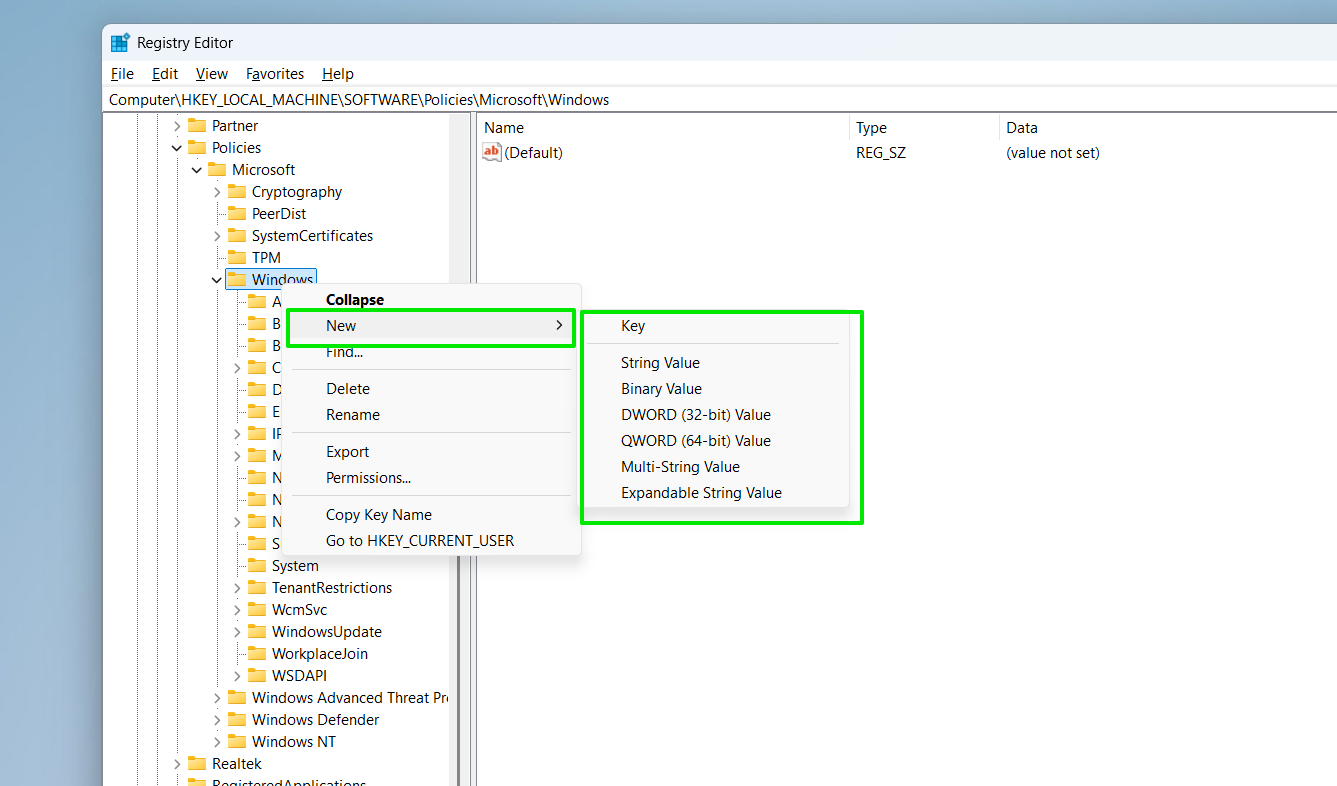
Task: Click the Microsoft folder icon
Action: tap(217, 170)
